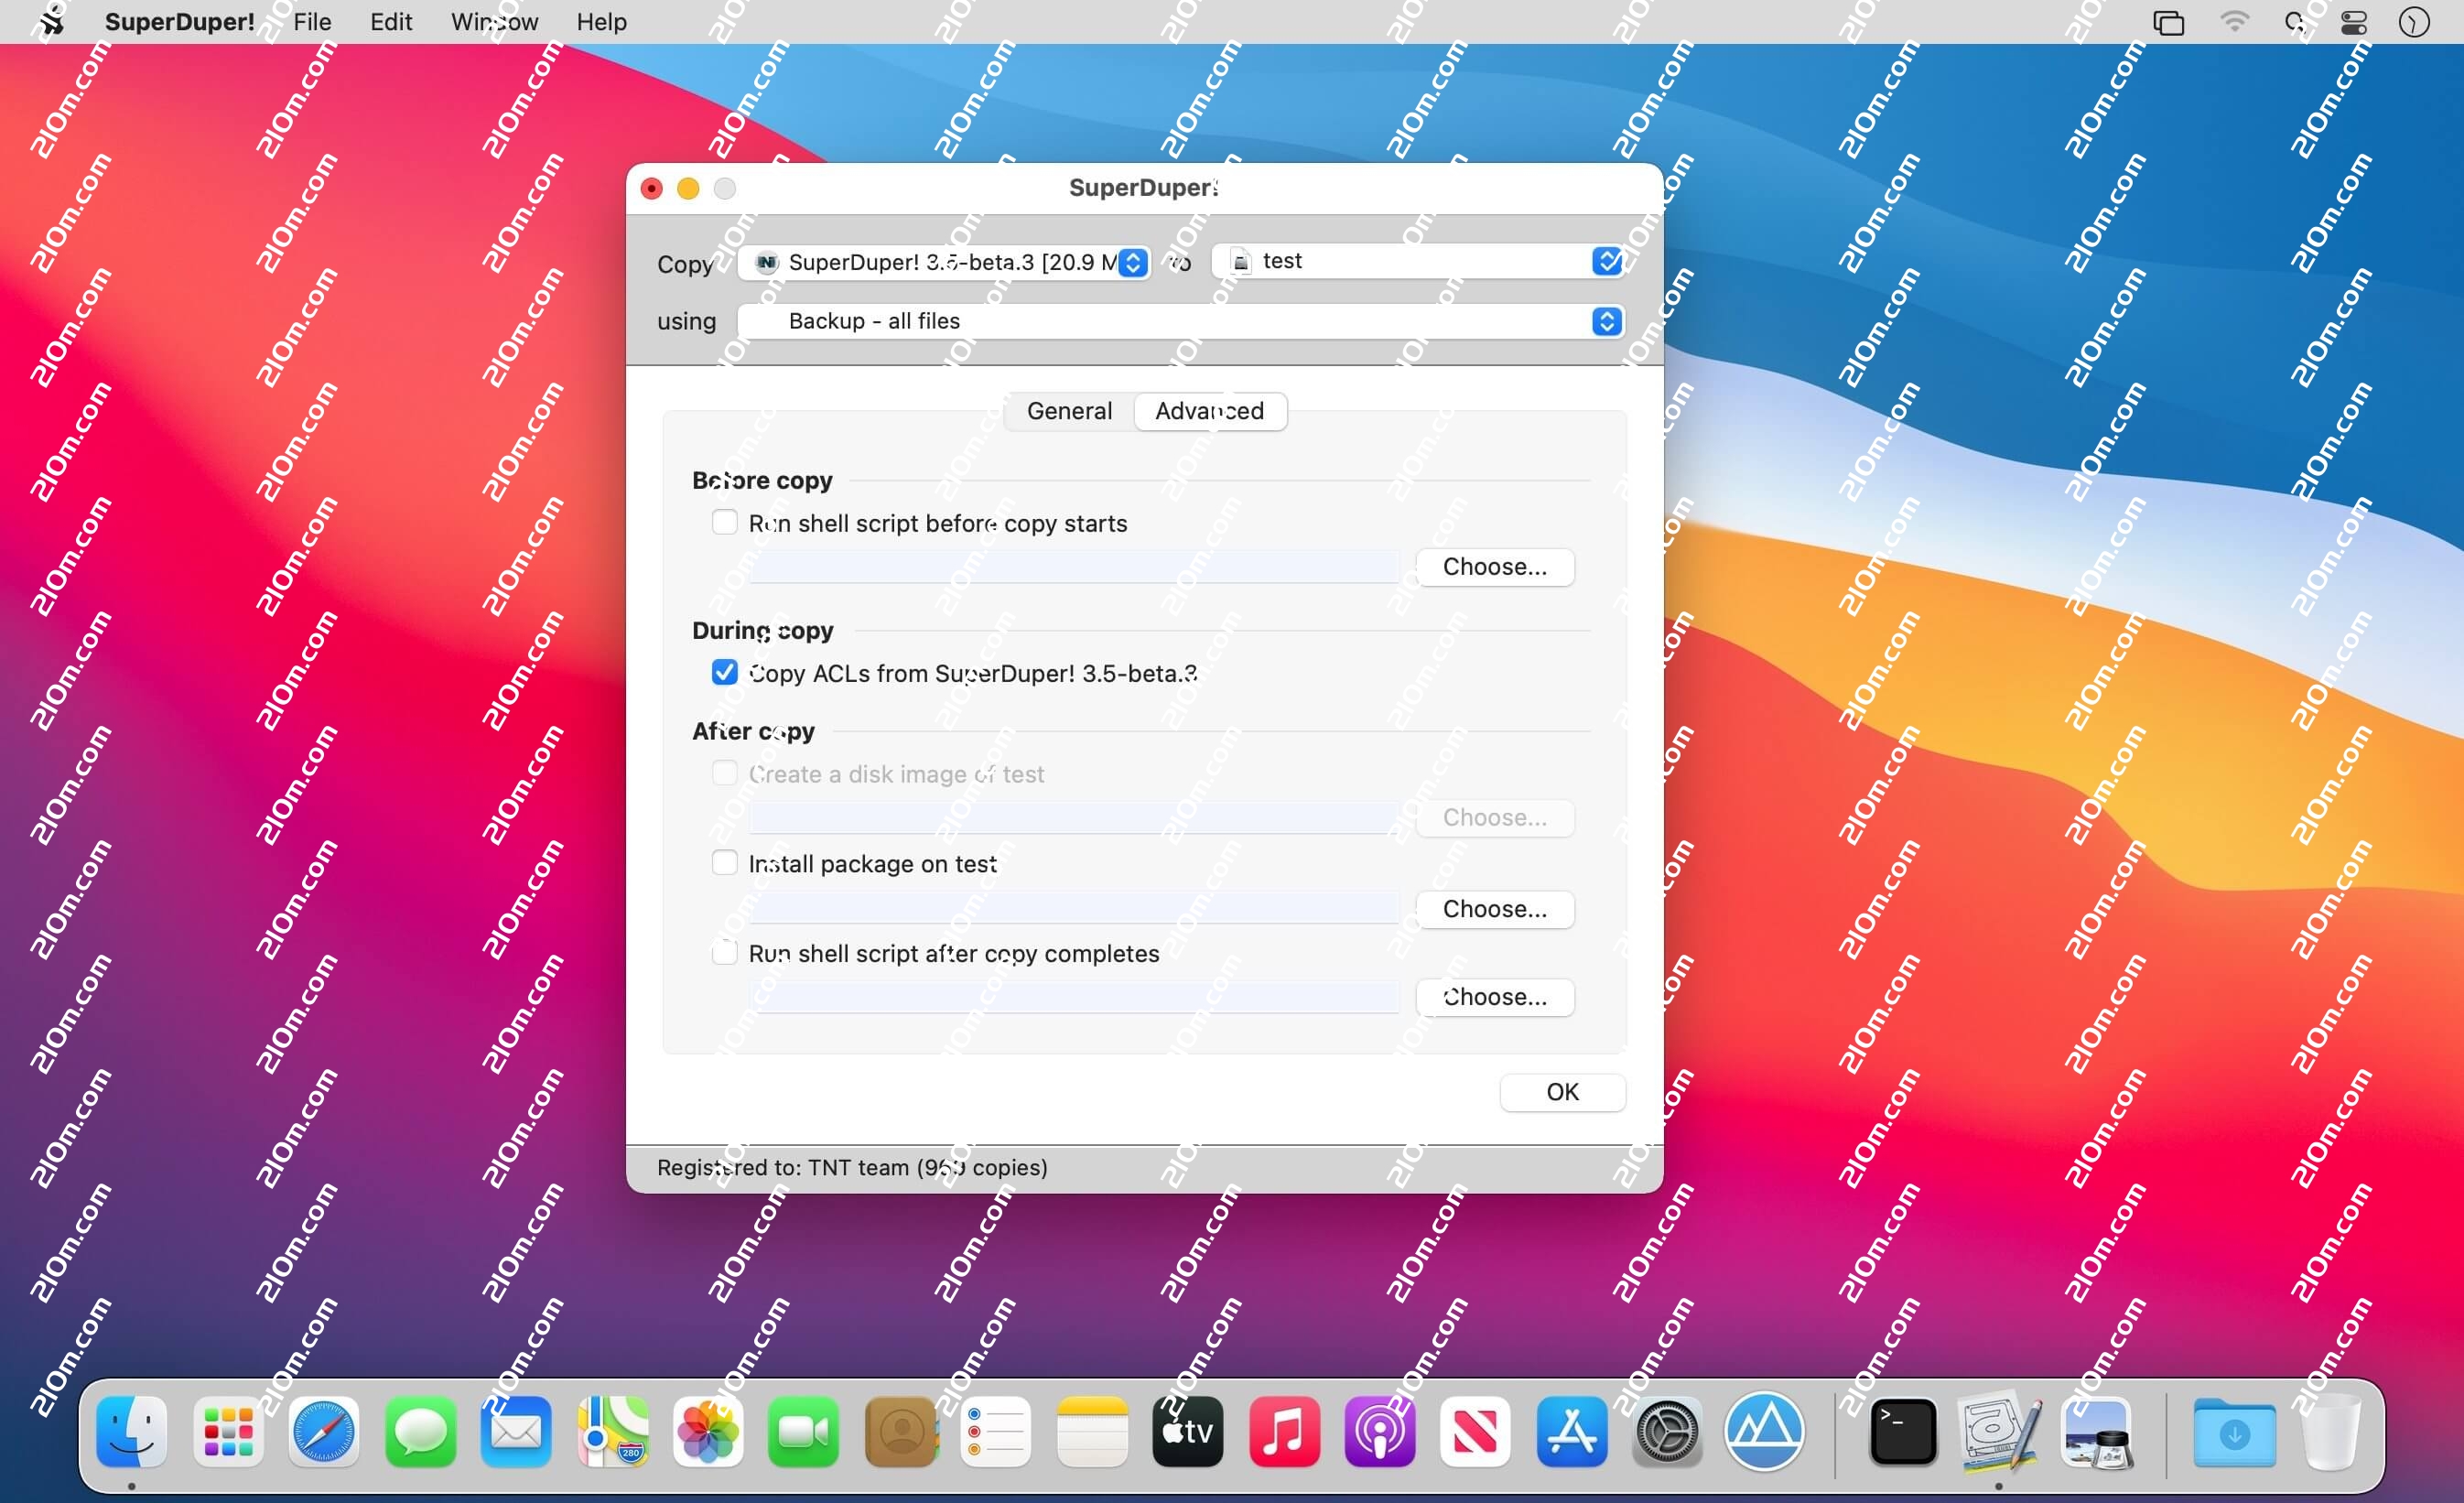
Task: Open the Podcasts app in dock
Action: 1379,1432
